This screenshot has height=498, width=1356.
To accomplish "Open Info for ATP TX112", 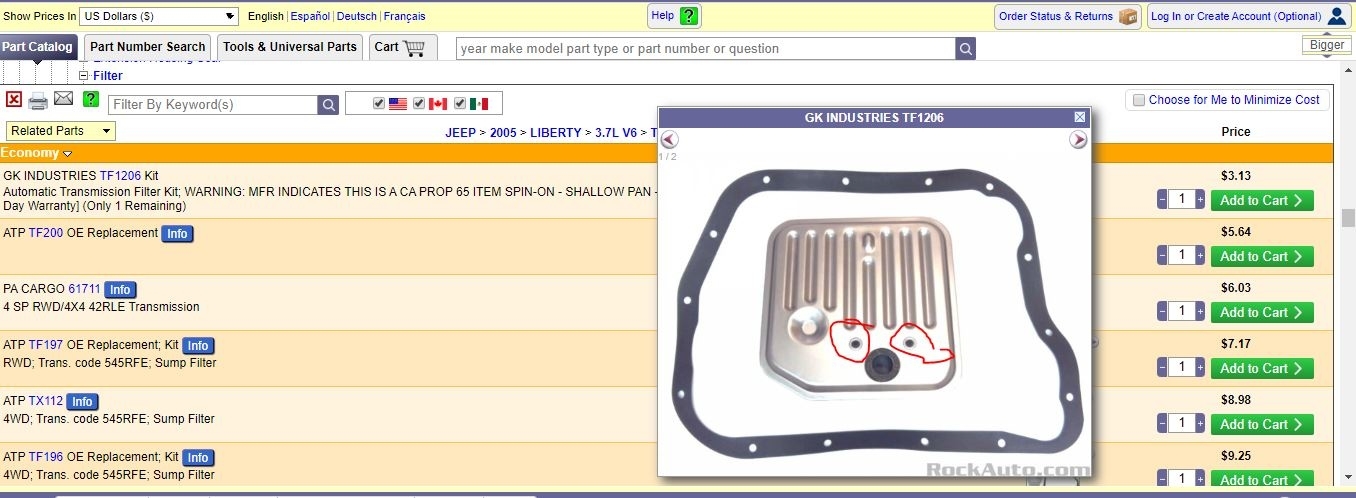I will coord(82,402).
